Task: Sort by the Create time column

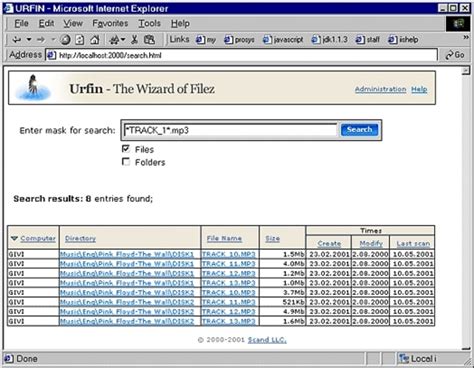Action: point(329,244)
